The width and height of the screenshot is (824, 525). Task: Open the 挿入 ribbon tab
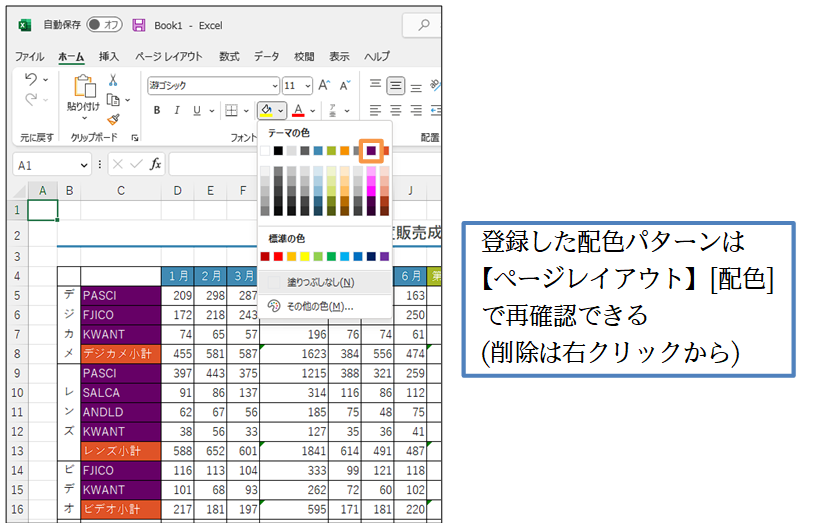(109, 57)
